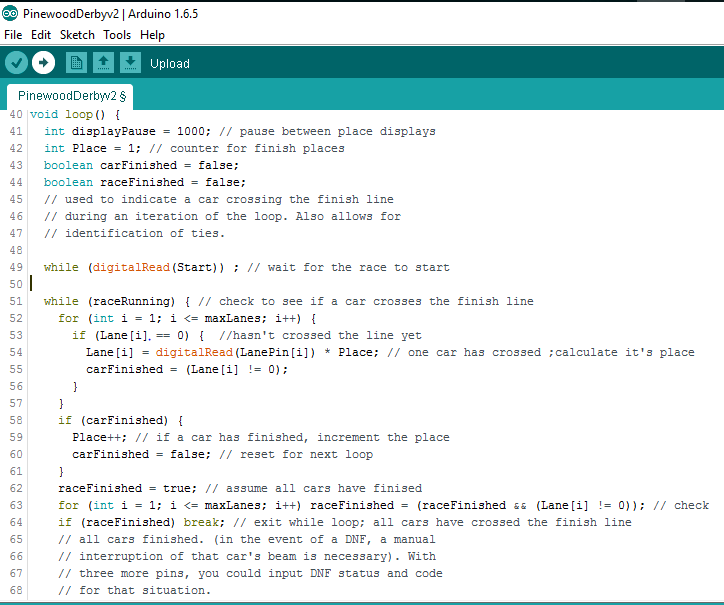Click 'if (carFinished)' on line 58
Screen dimensions: 724x605
[121, 420]
